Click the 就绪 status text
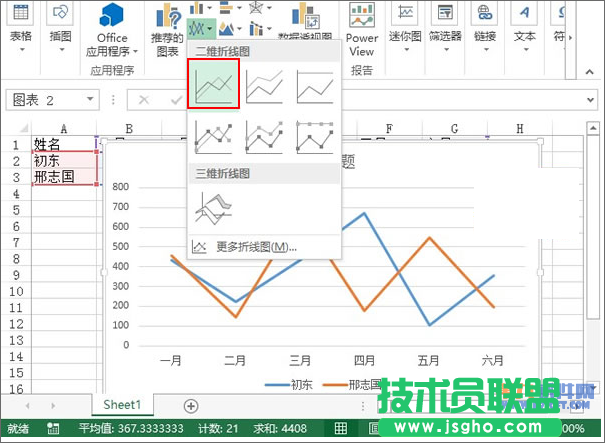Viewport: 605px width, 443px height. point(18,428)
